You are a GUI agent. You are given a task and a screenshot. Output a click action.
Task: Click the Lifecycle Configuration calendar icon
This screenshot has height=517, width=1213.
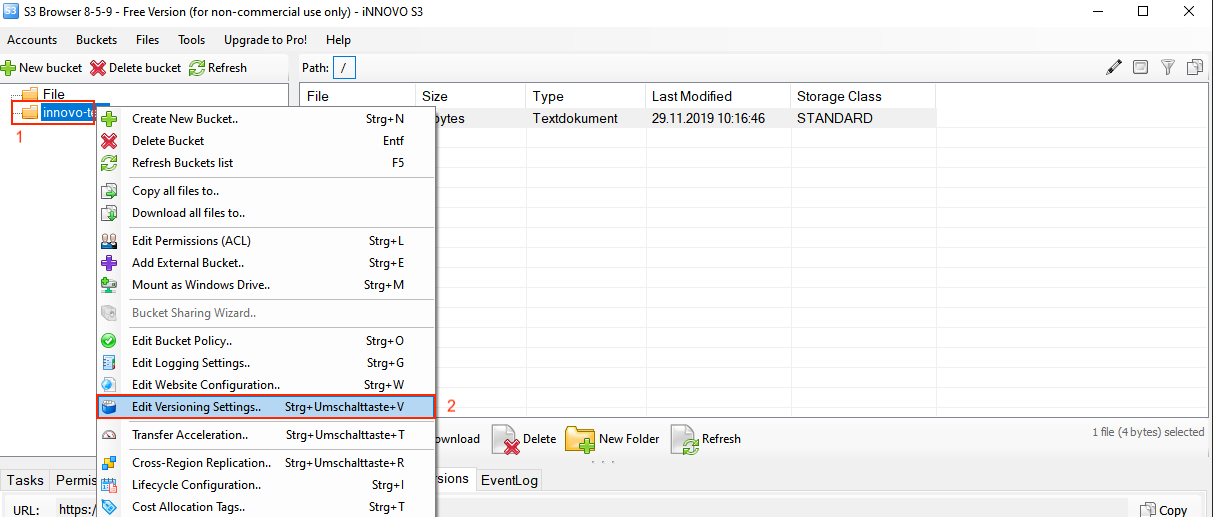click(x=110, y=485)
